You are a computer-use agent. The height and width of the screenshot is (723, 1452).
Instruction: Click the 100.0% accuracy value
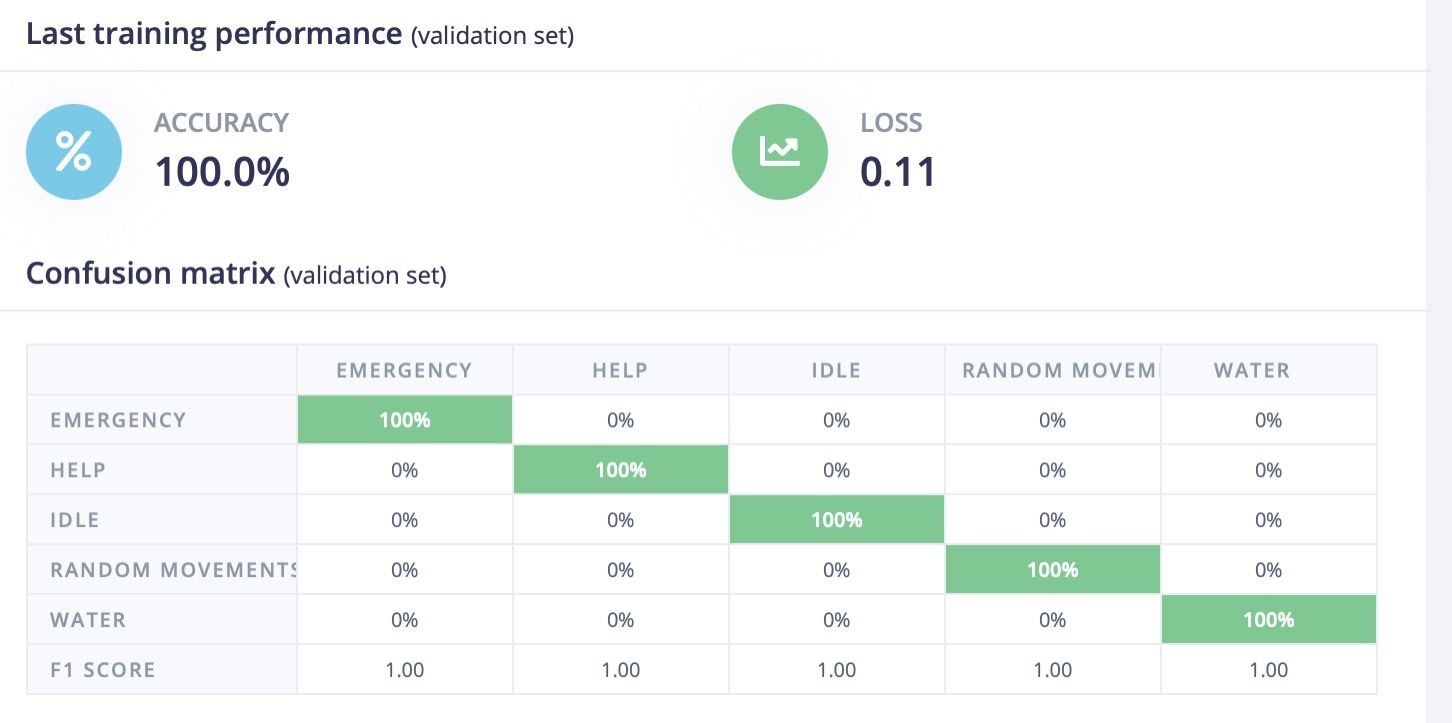pos(222,172)
